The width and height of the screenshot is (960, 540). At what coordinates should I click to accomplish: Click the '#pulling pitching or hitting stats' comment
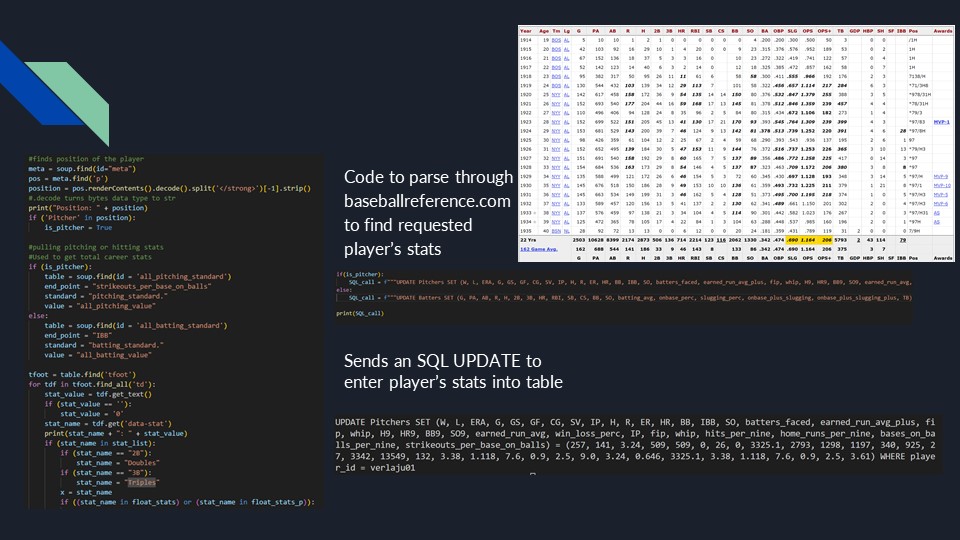coord(96,247)
